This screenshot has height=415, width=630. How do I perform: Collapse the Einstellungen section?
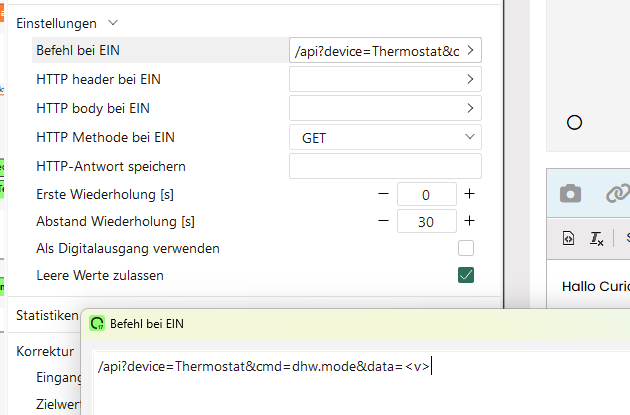[112, 22]
